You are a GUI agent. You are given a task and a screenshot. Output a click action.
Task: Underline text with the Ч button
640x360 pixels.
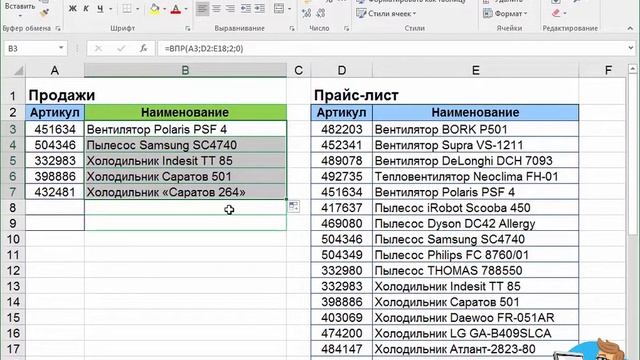click(x=100, y=9)
